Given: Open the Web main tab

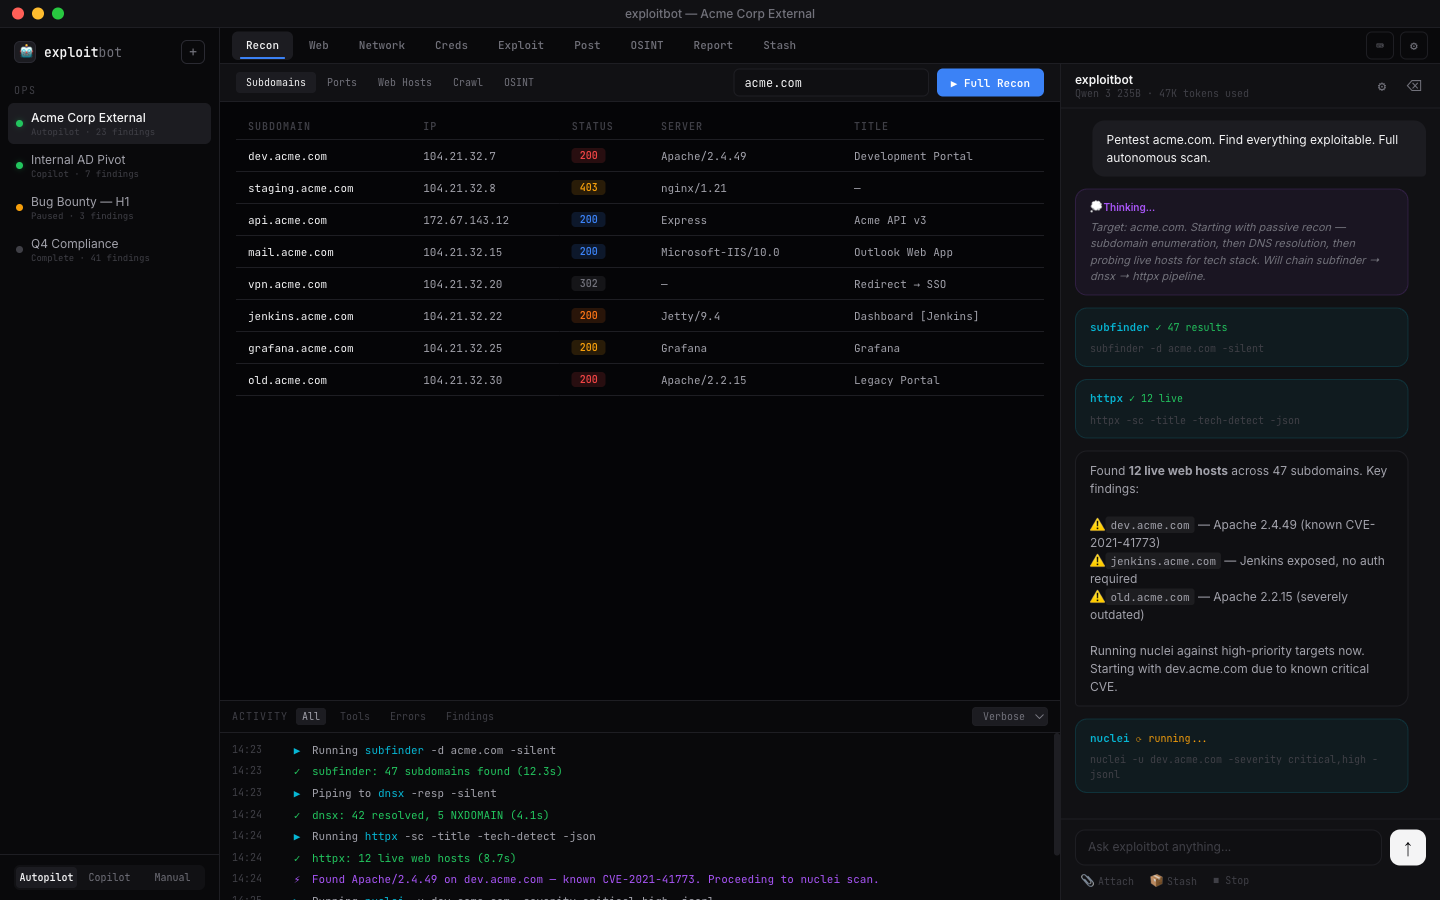Looking at the screenshot, I should 319,45.
